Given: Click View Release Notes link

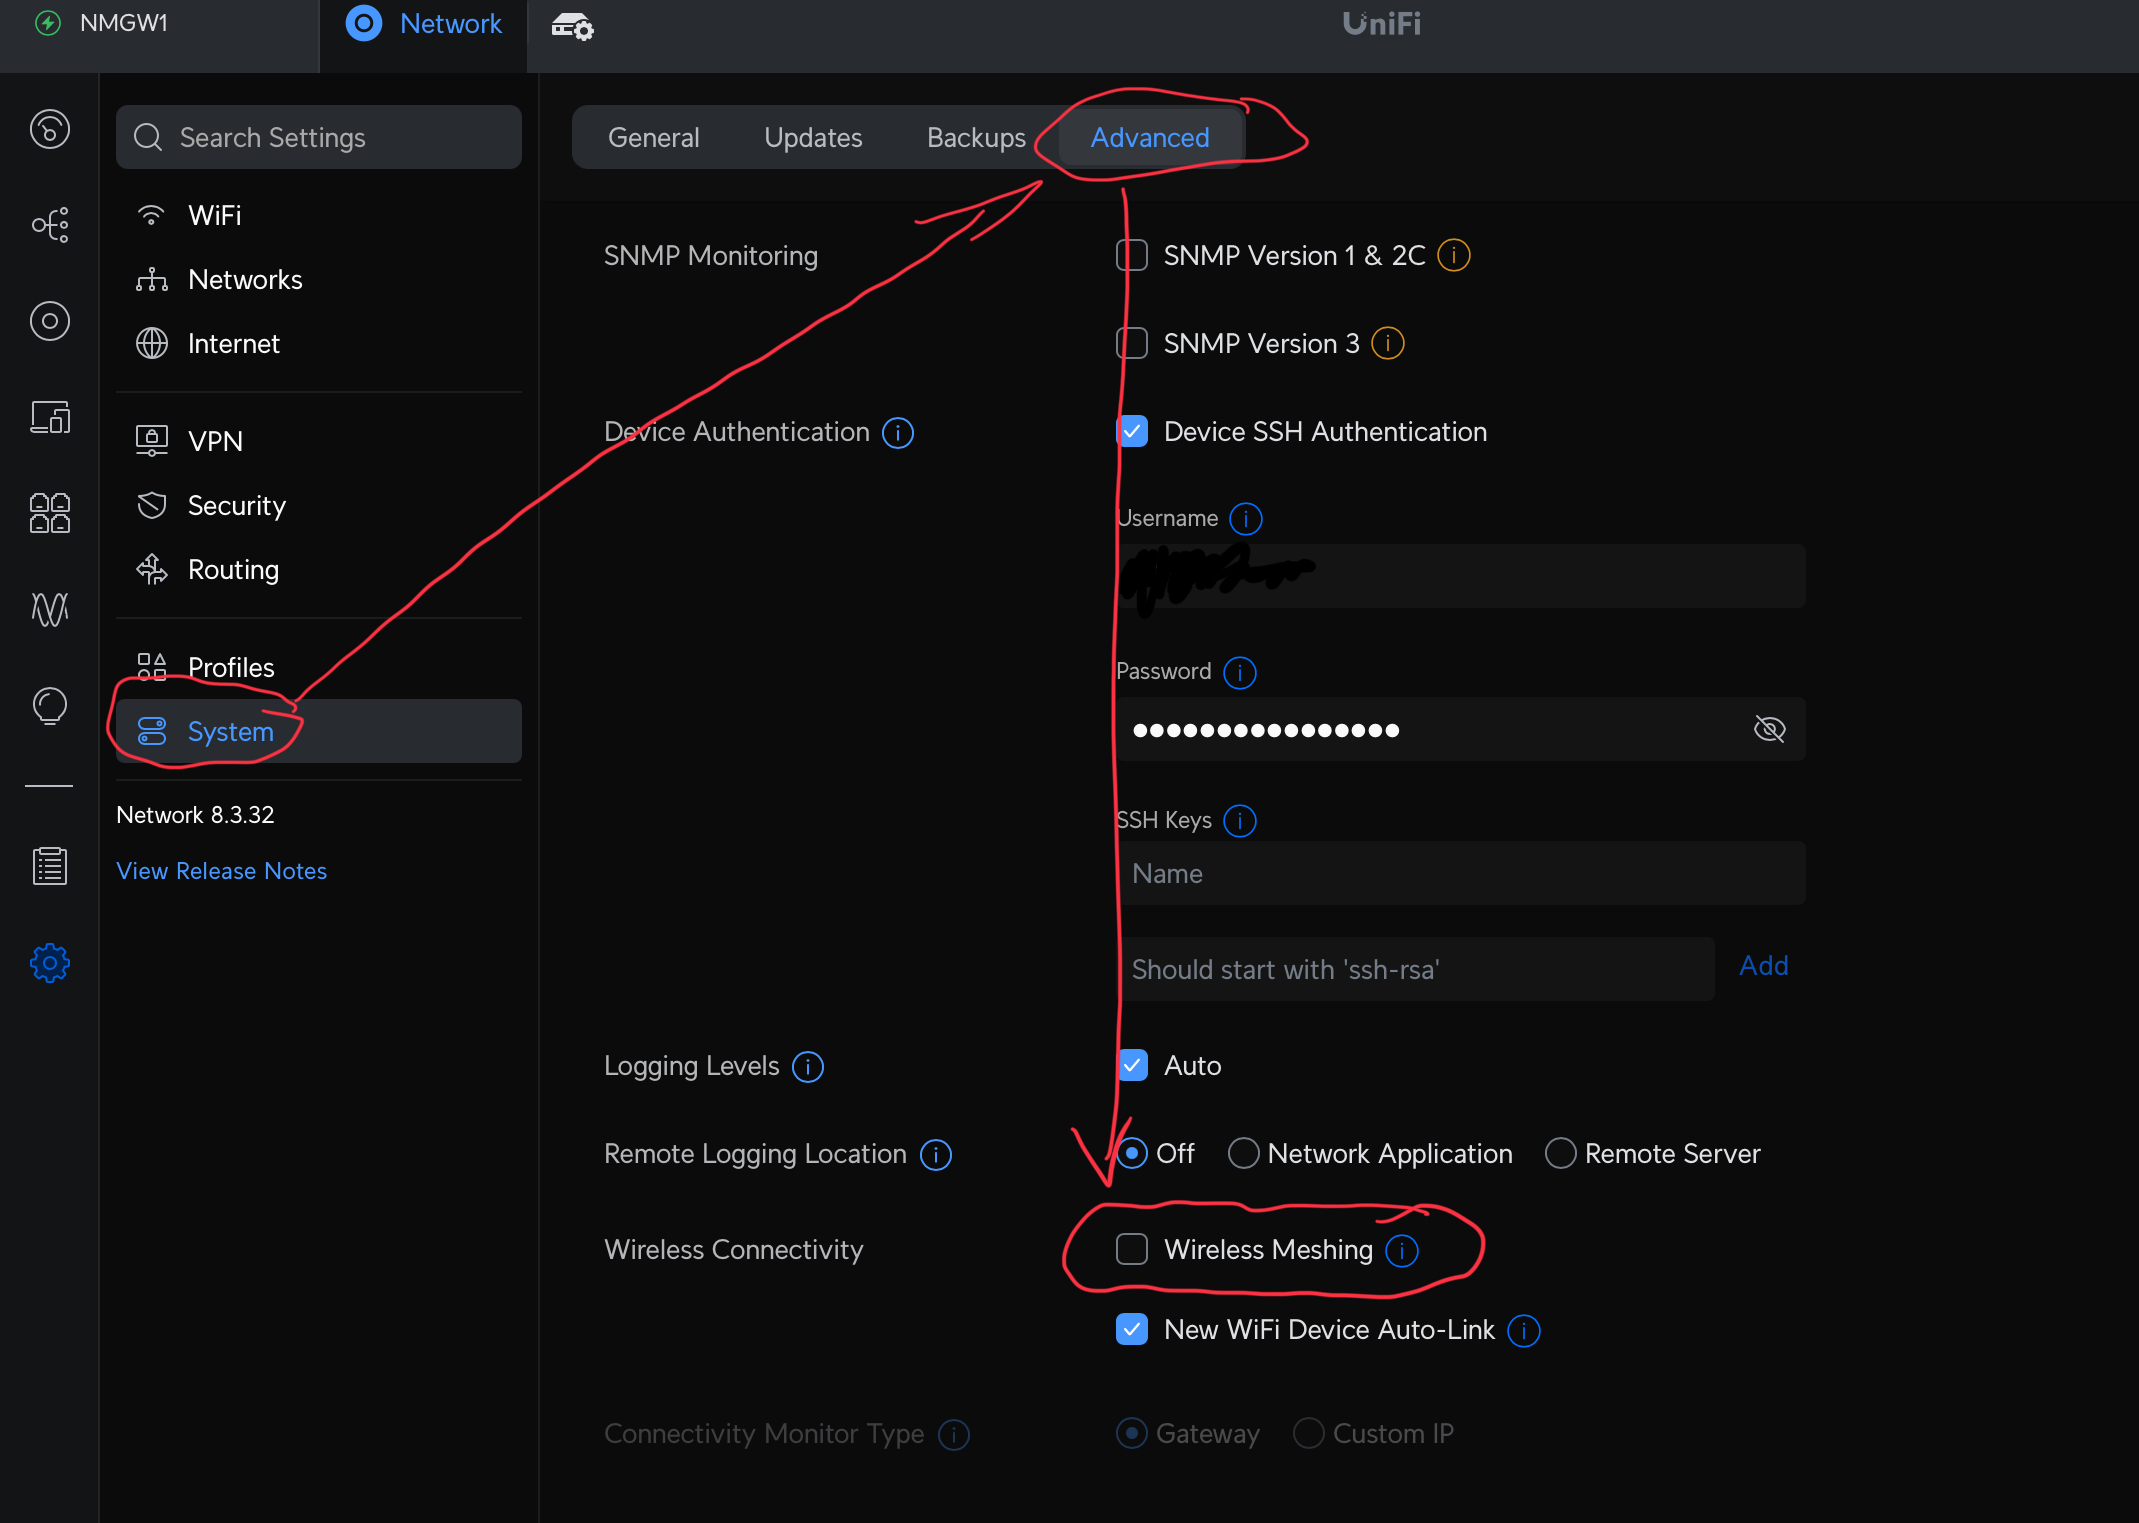Looking at the screenshot, I should click(221, 871).
